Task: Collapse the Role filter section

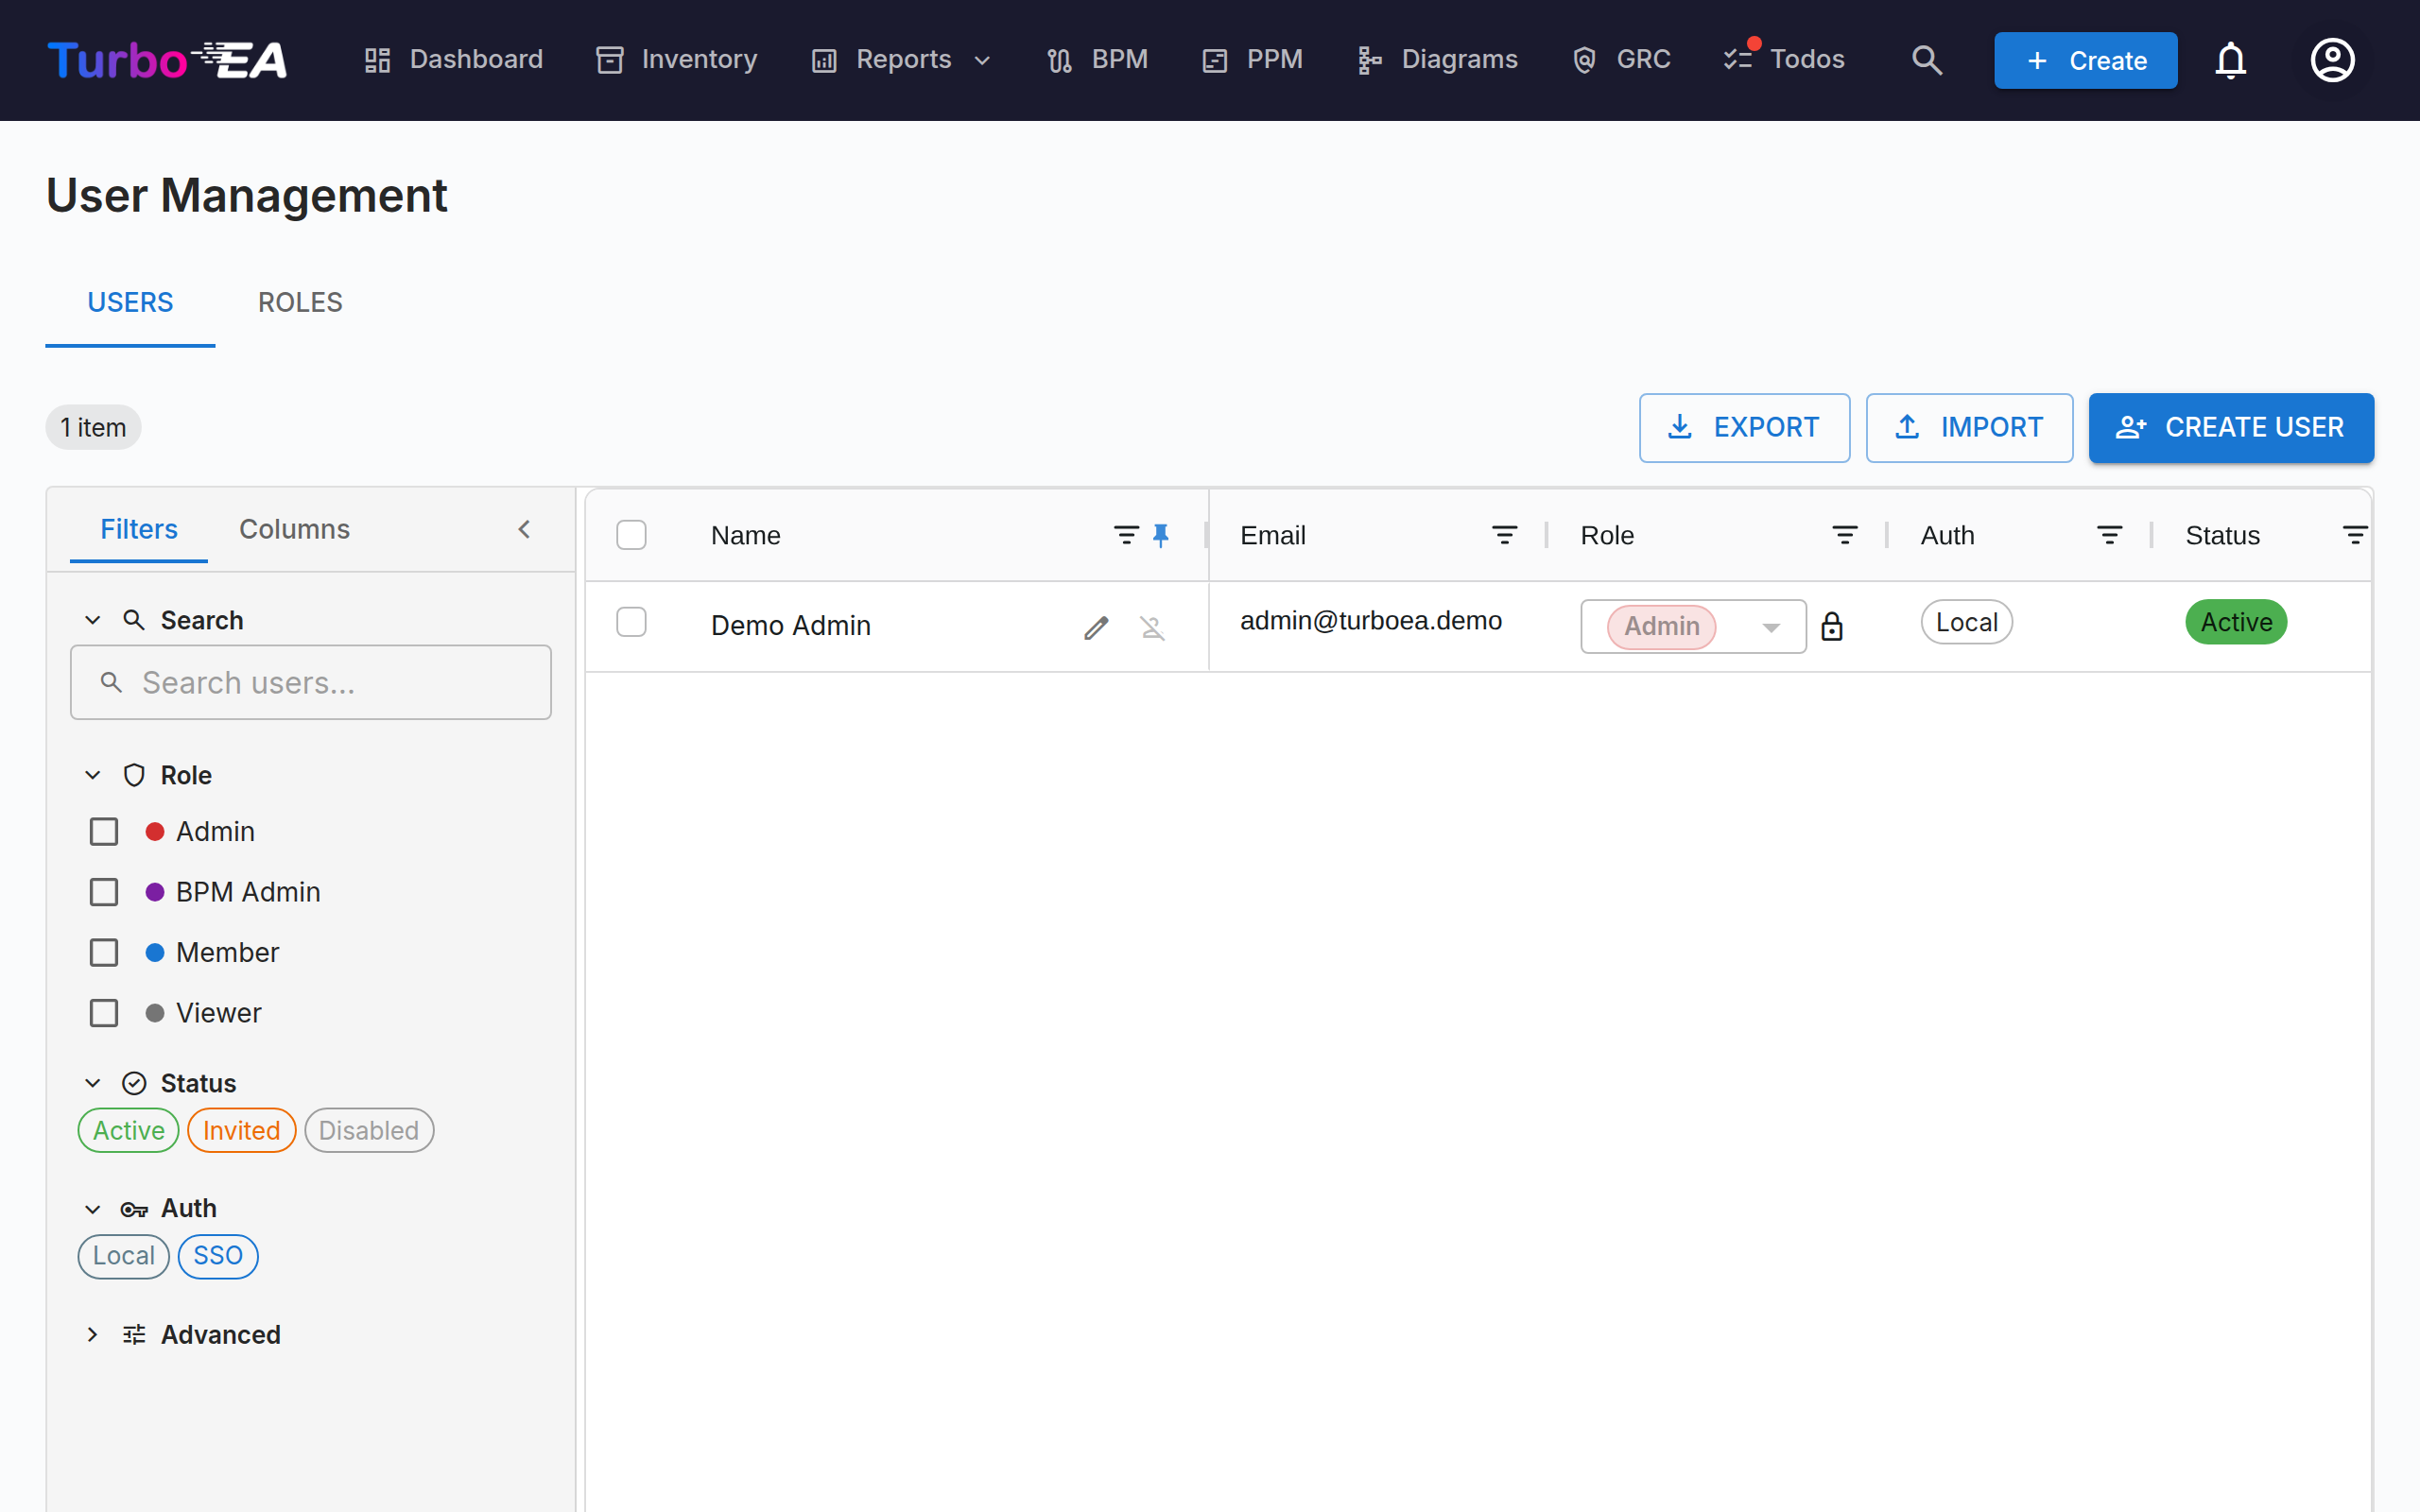Action: click(93, 775)
